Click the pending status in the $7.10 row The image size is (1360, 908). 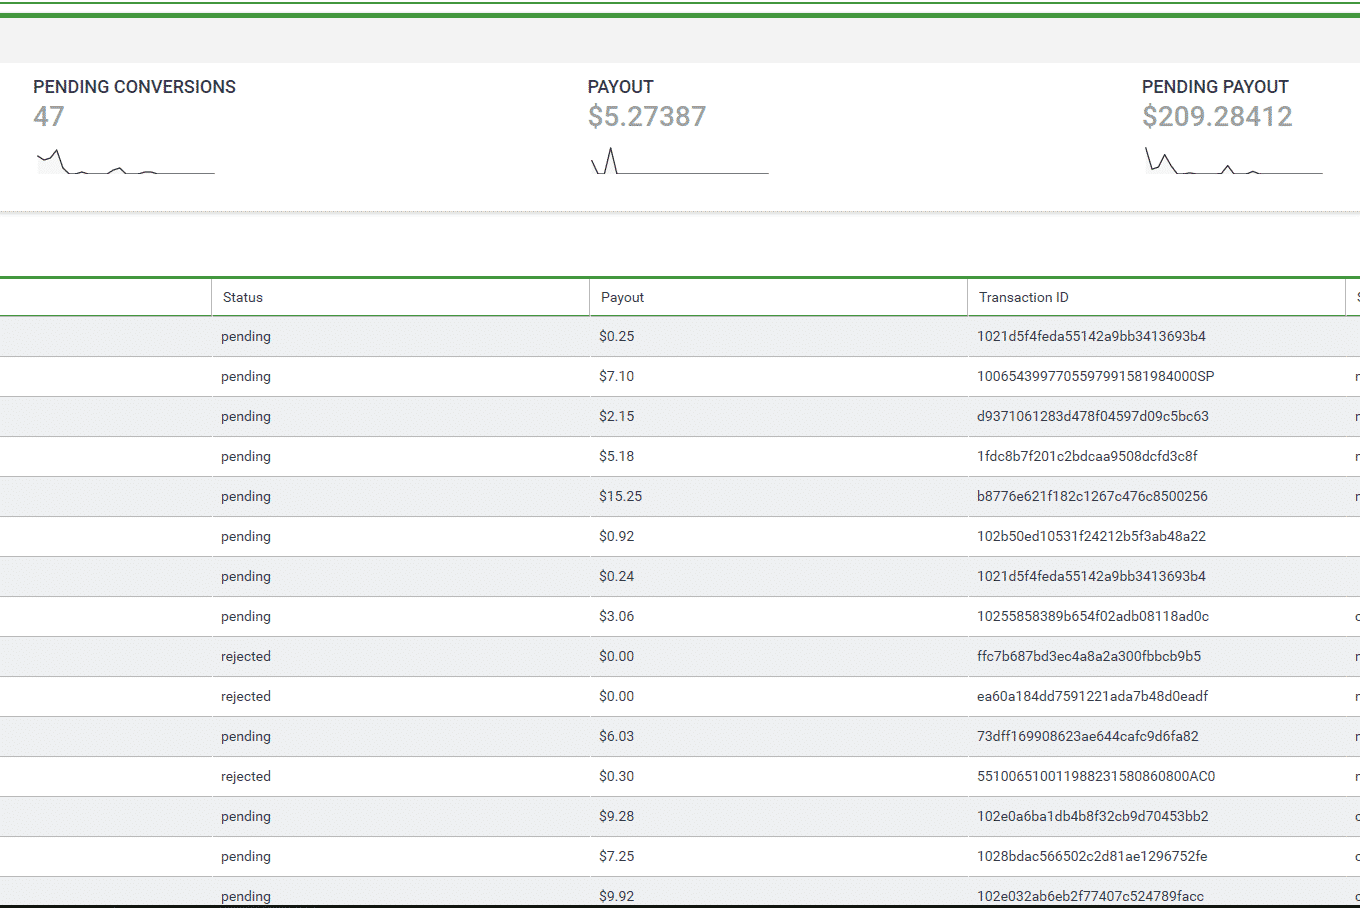pyautogui.click(x=246, y=377)
